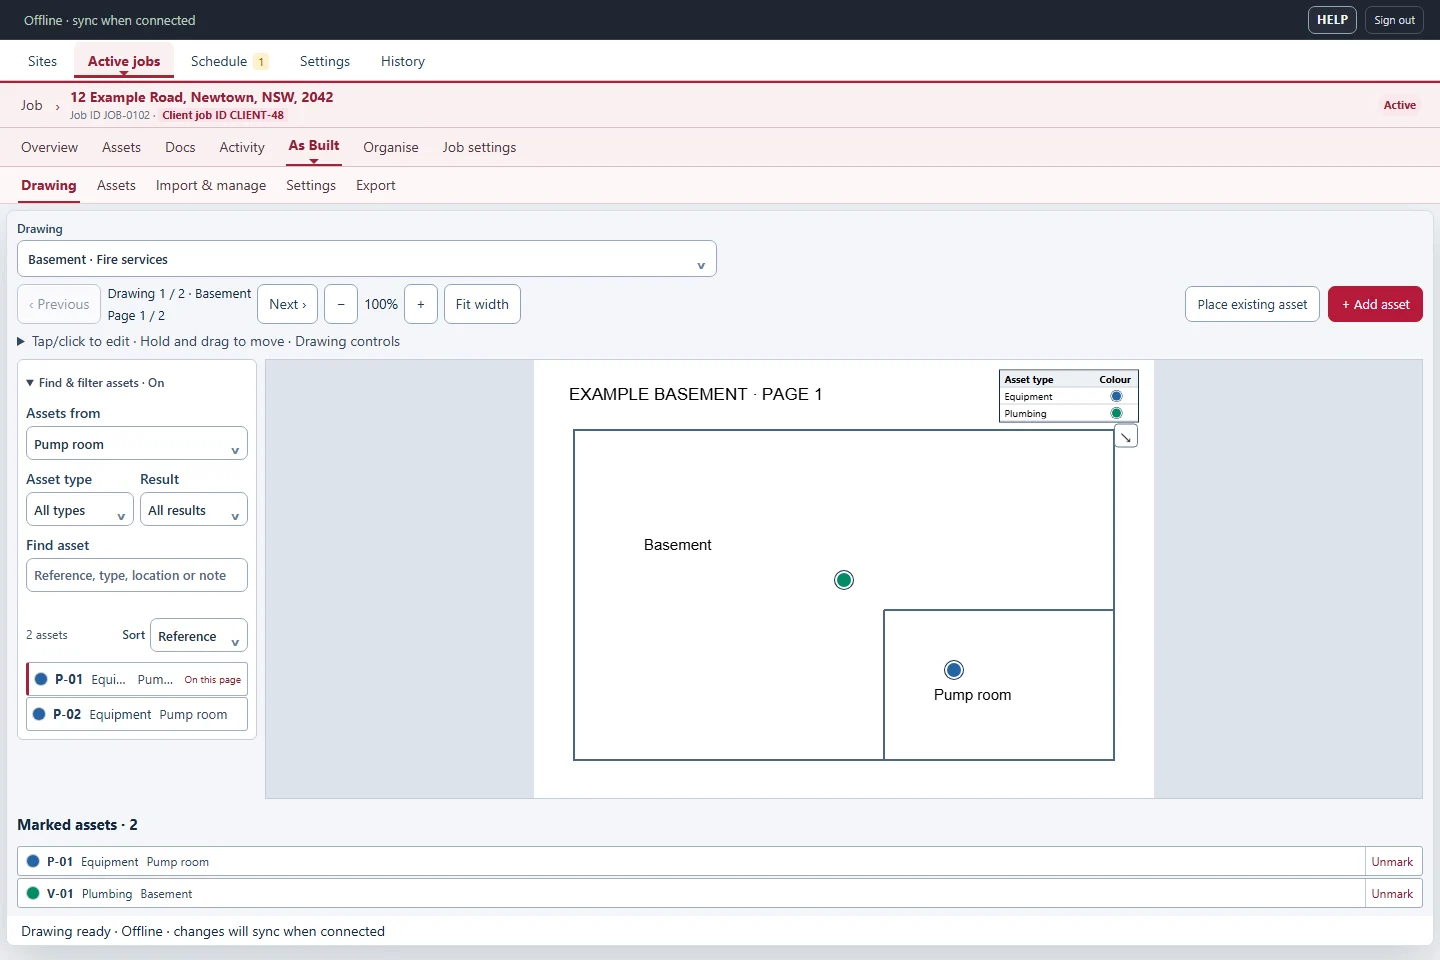The height and width of the screenshot is (960, 1440).
Task: Zoom in with the plus button
Action: coord(421,304)
